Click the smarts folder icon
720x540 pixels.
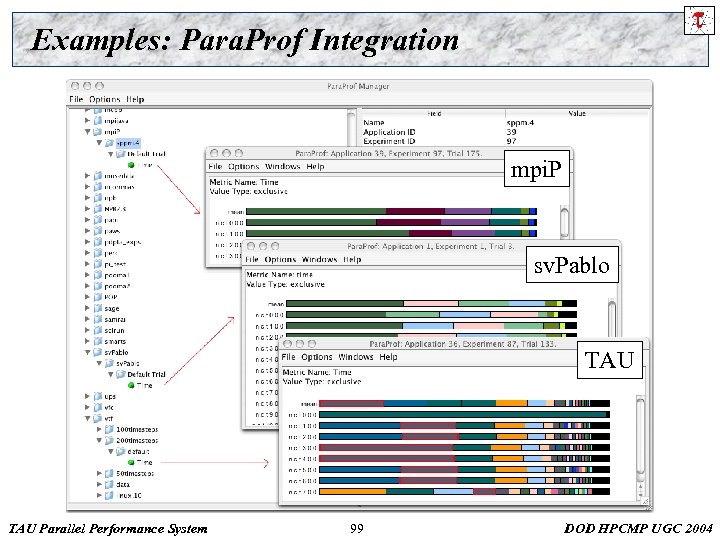tap(98, 341)
